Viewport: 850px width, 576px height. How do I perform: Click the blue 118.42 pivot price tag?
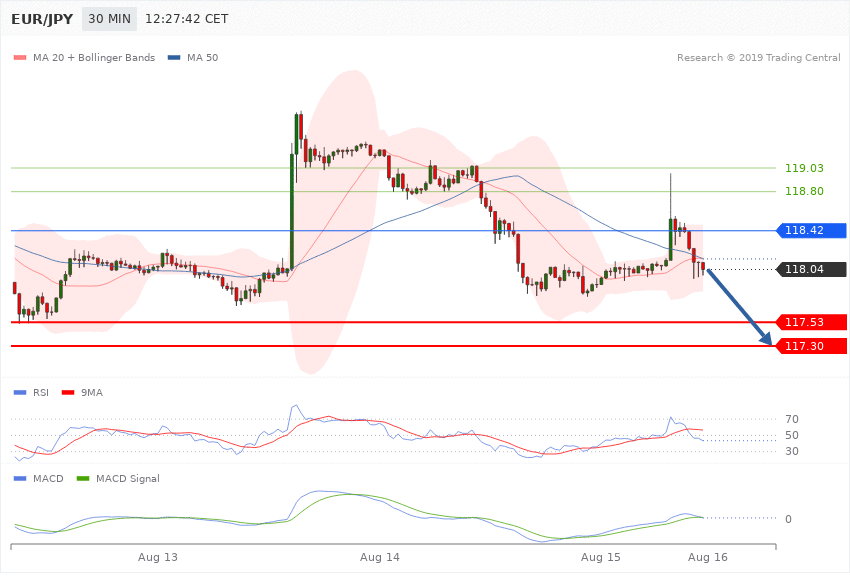[812, 230]
